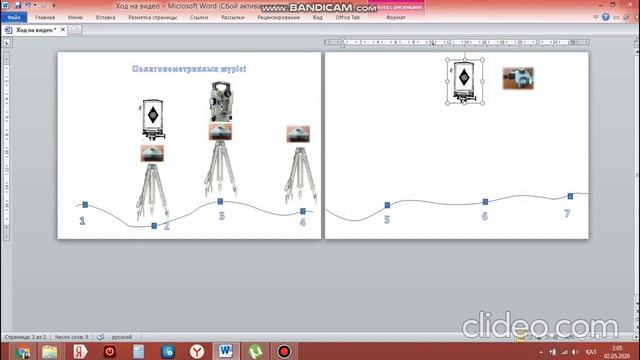Click the number label '5' on page two

387,220
